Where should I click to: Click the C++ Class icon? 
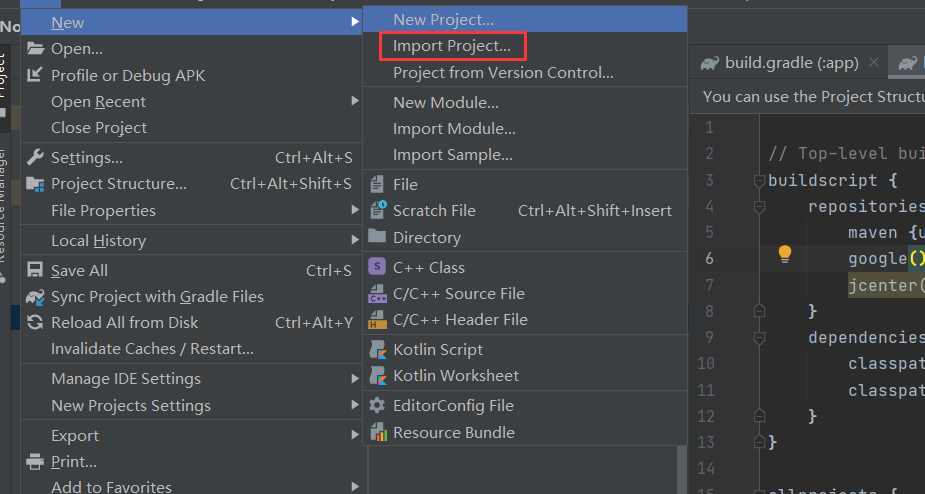tap(377, 267)
